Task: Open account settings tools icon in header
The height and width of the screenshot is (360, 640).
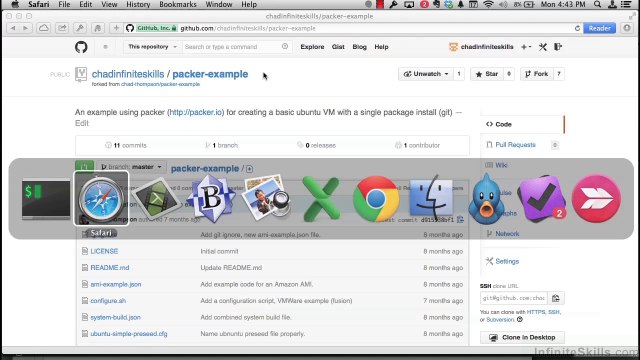Action: coord(542,47)
